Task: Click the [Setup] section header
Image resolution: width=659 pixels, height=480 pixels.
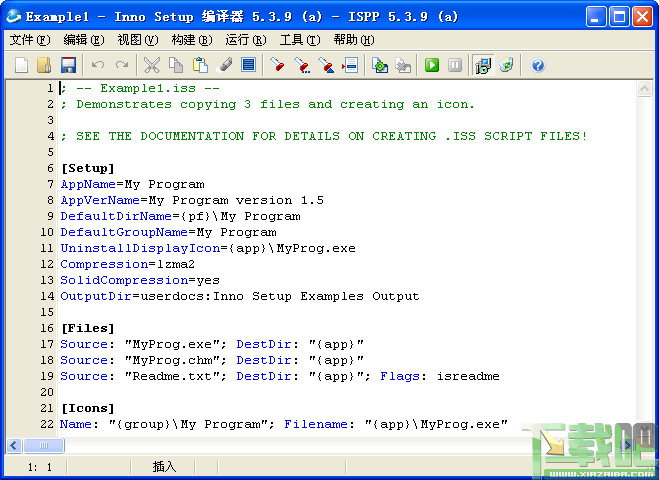Action: pyautogui.click(x=88, y=168)
